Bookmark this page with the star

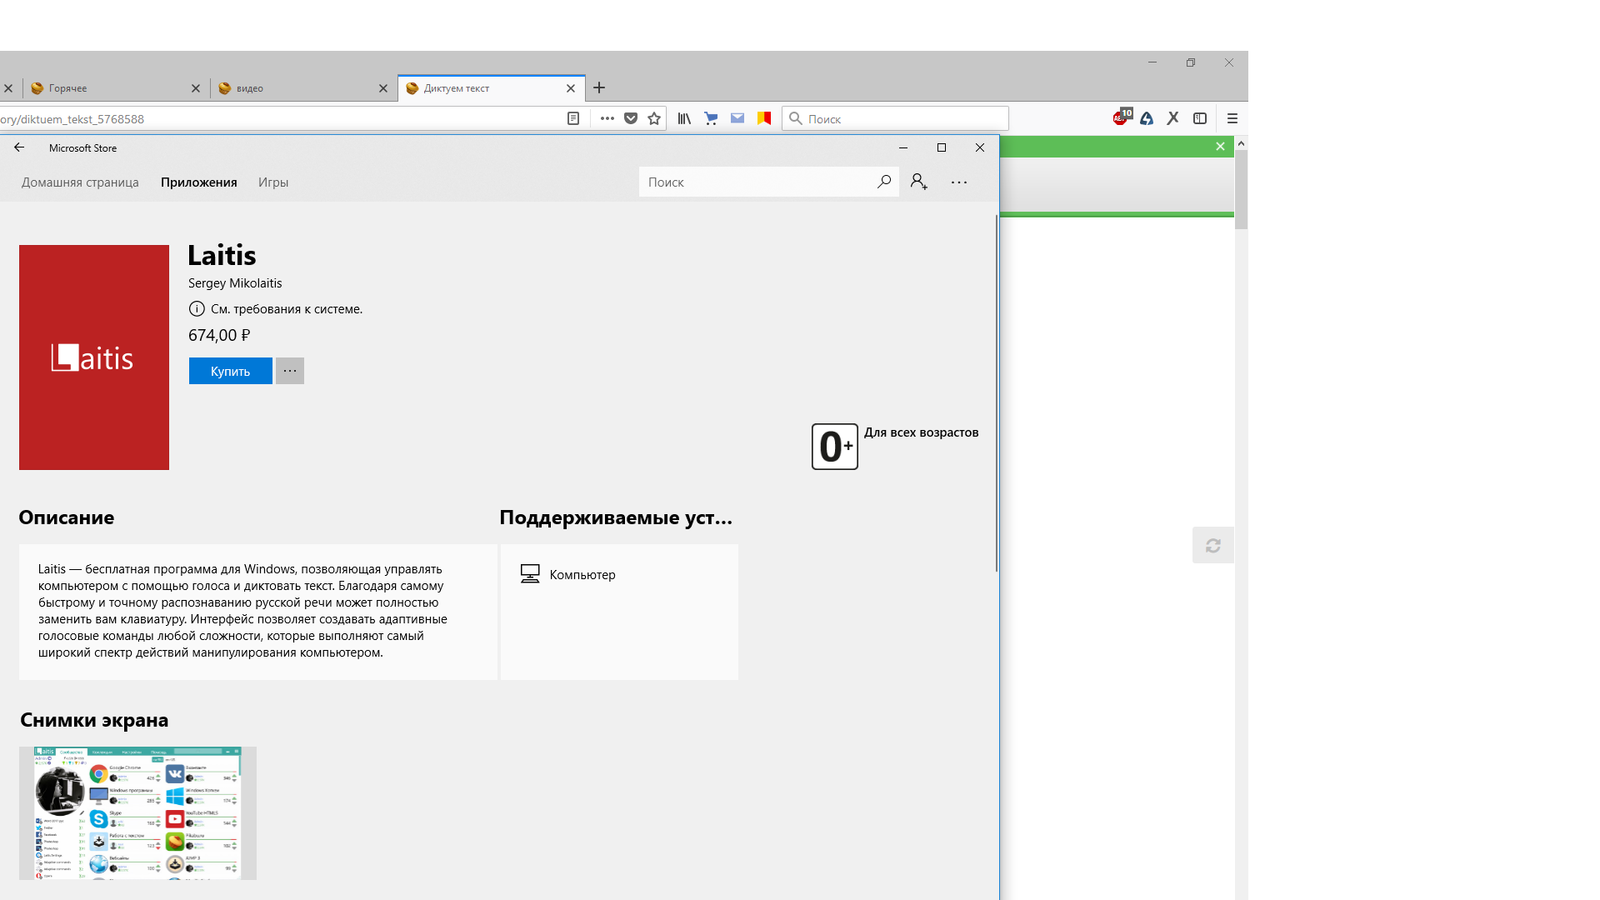[654, 118]
